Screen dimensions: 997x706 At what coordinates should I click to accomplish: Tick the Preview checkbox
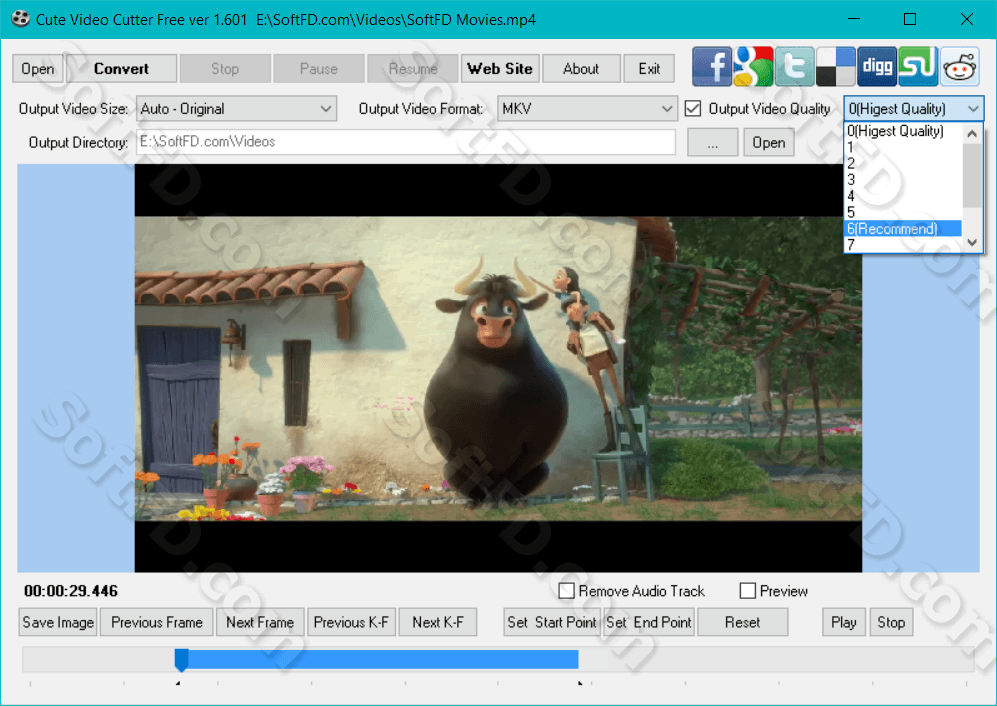click(x=748, y=591)
